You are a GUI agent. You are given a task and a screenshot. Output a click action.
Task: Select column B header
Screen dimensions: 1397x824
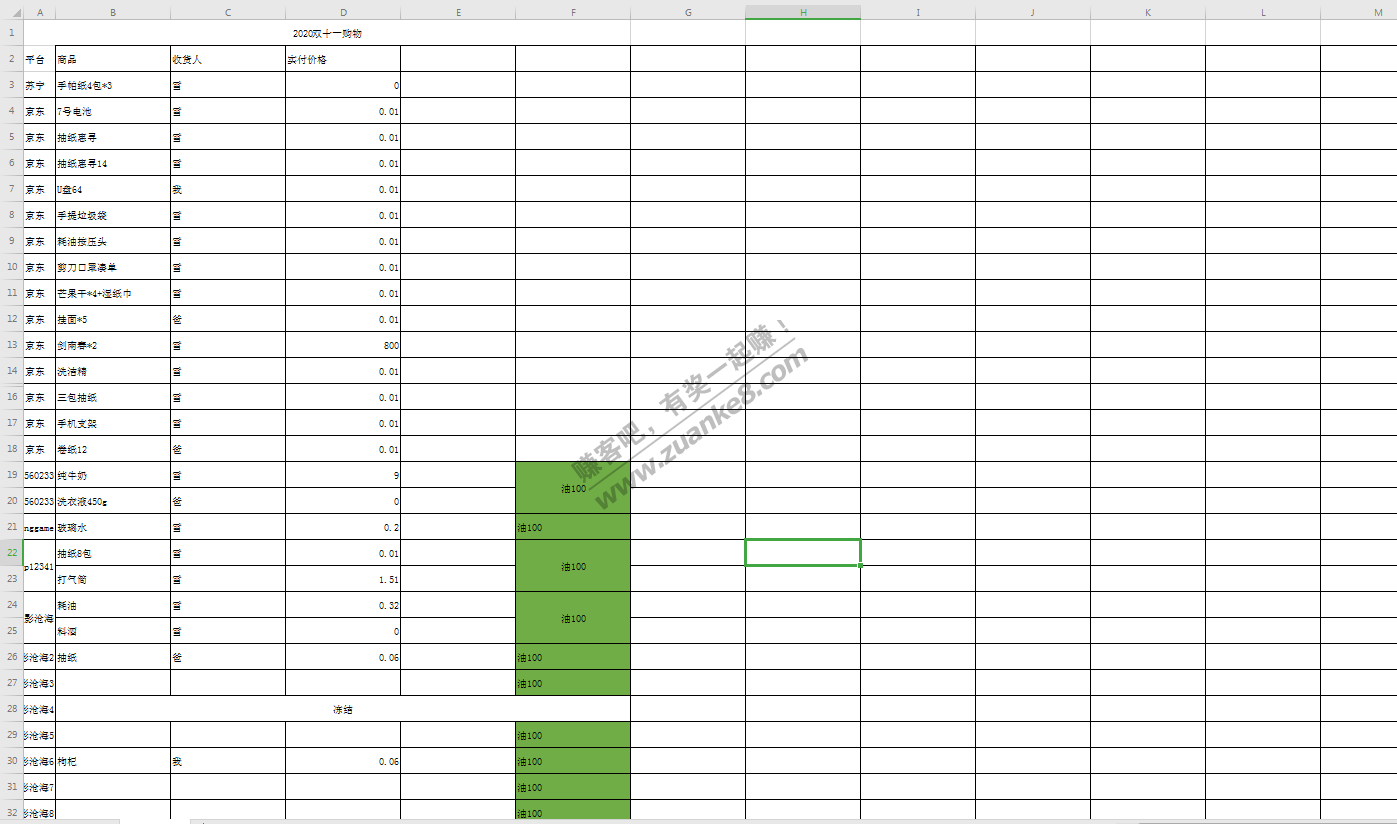113,11
